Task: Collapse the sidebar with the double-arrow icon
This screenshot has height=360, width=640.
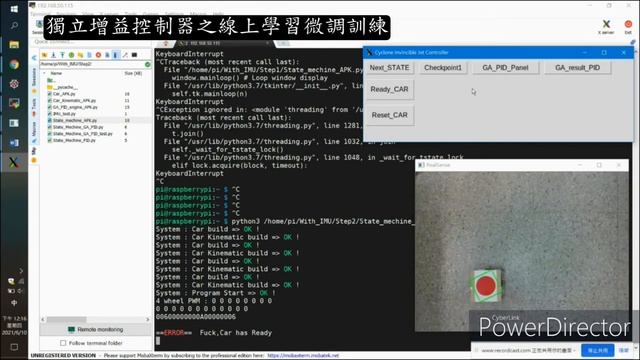Action: (34, 58)
